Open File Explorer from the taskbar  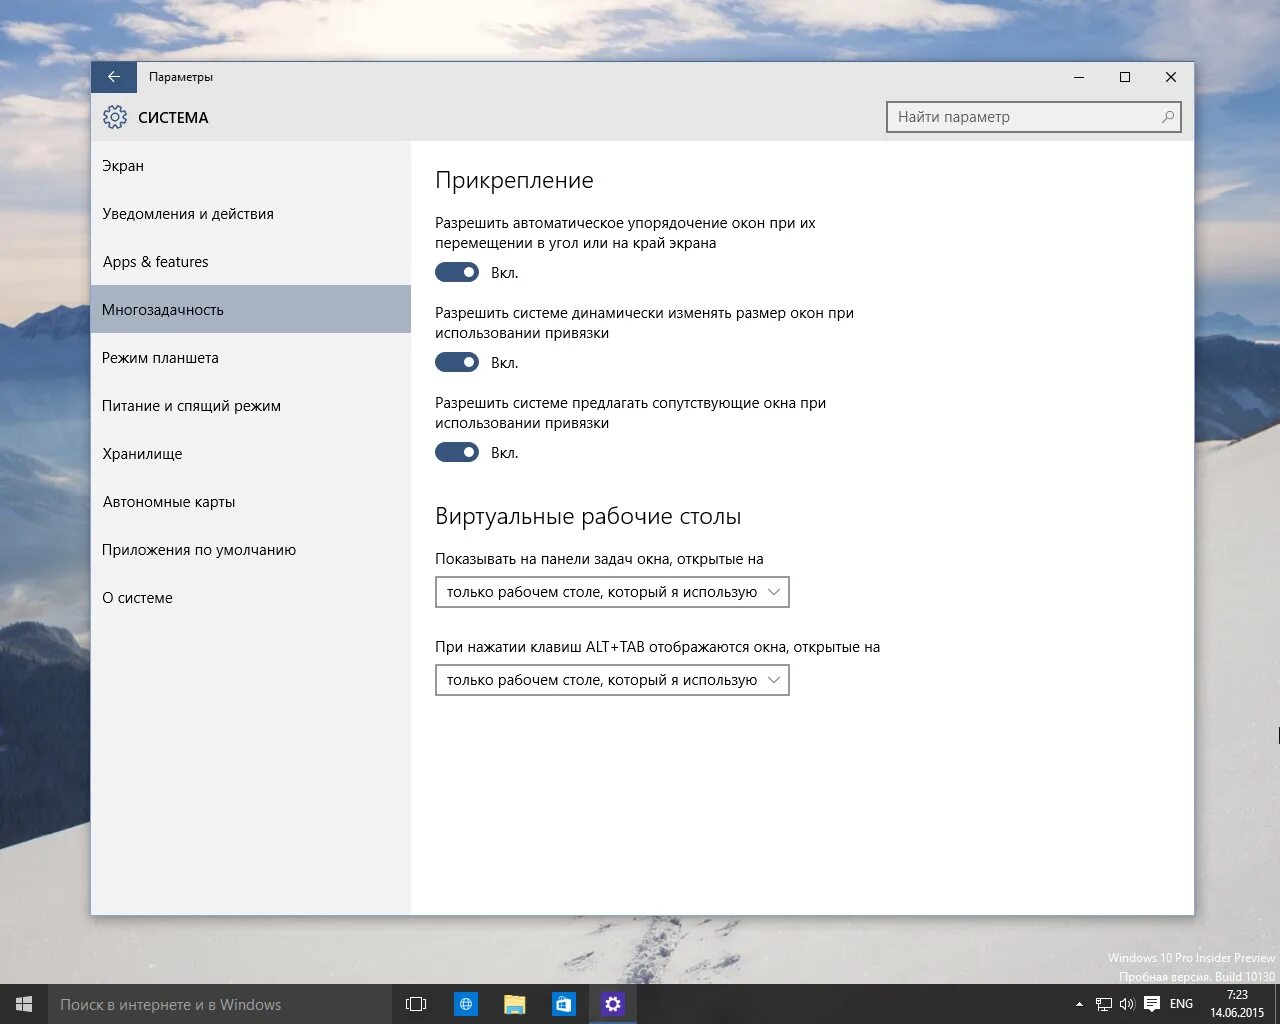coord(514,1004)
